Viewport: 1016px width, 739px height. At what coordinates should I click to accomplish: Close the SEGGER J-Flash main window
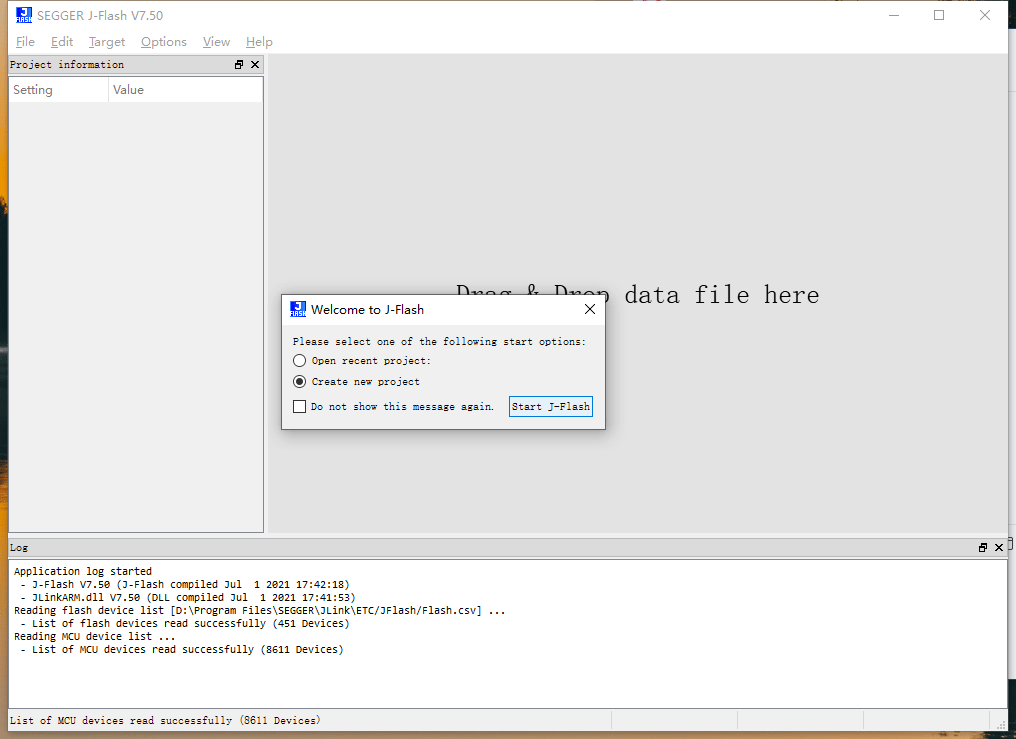(x=985, y=15)
